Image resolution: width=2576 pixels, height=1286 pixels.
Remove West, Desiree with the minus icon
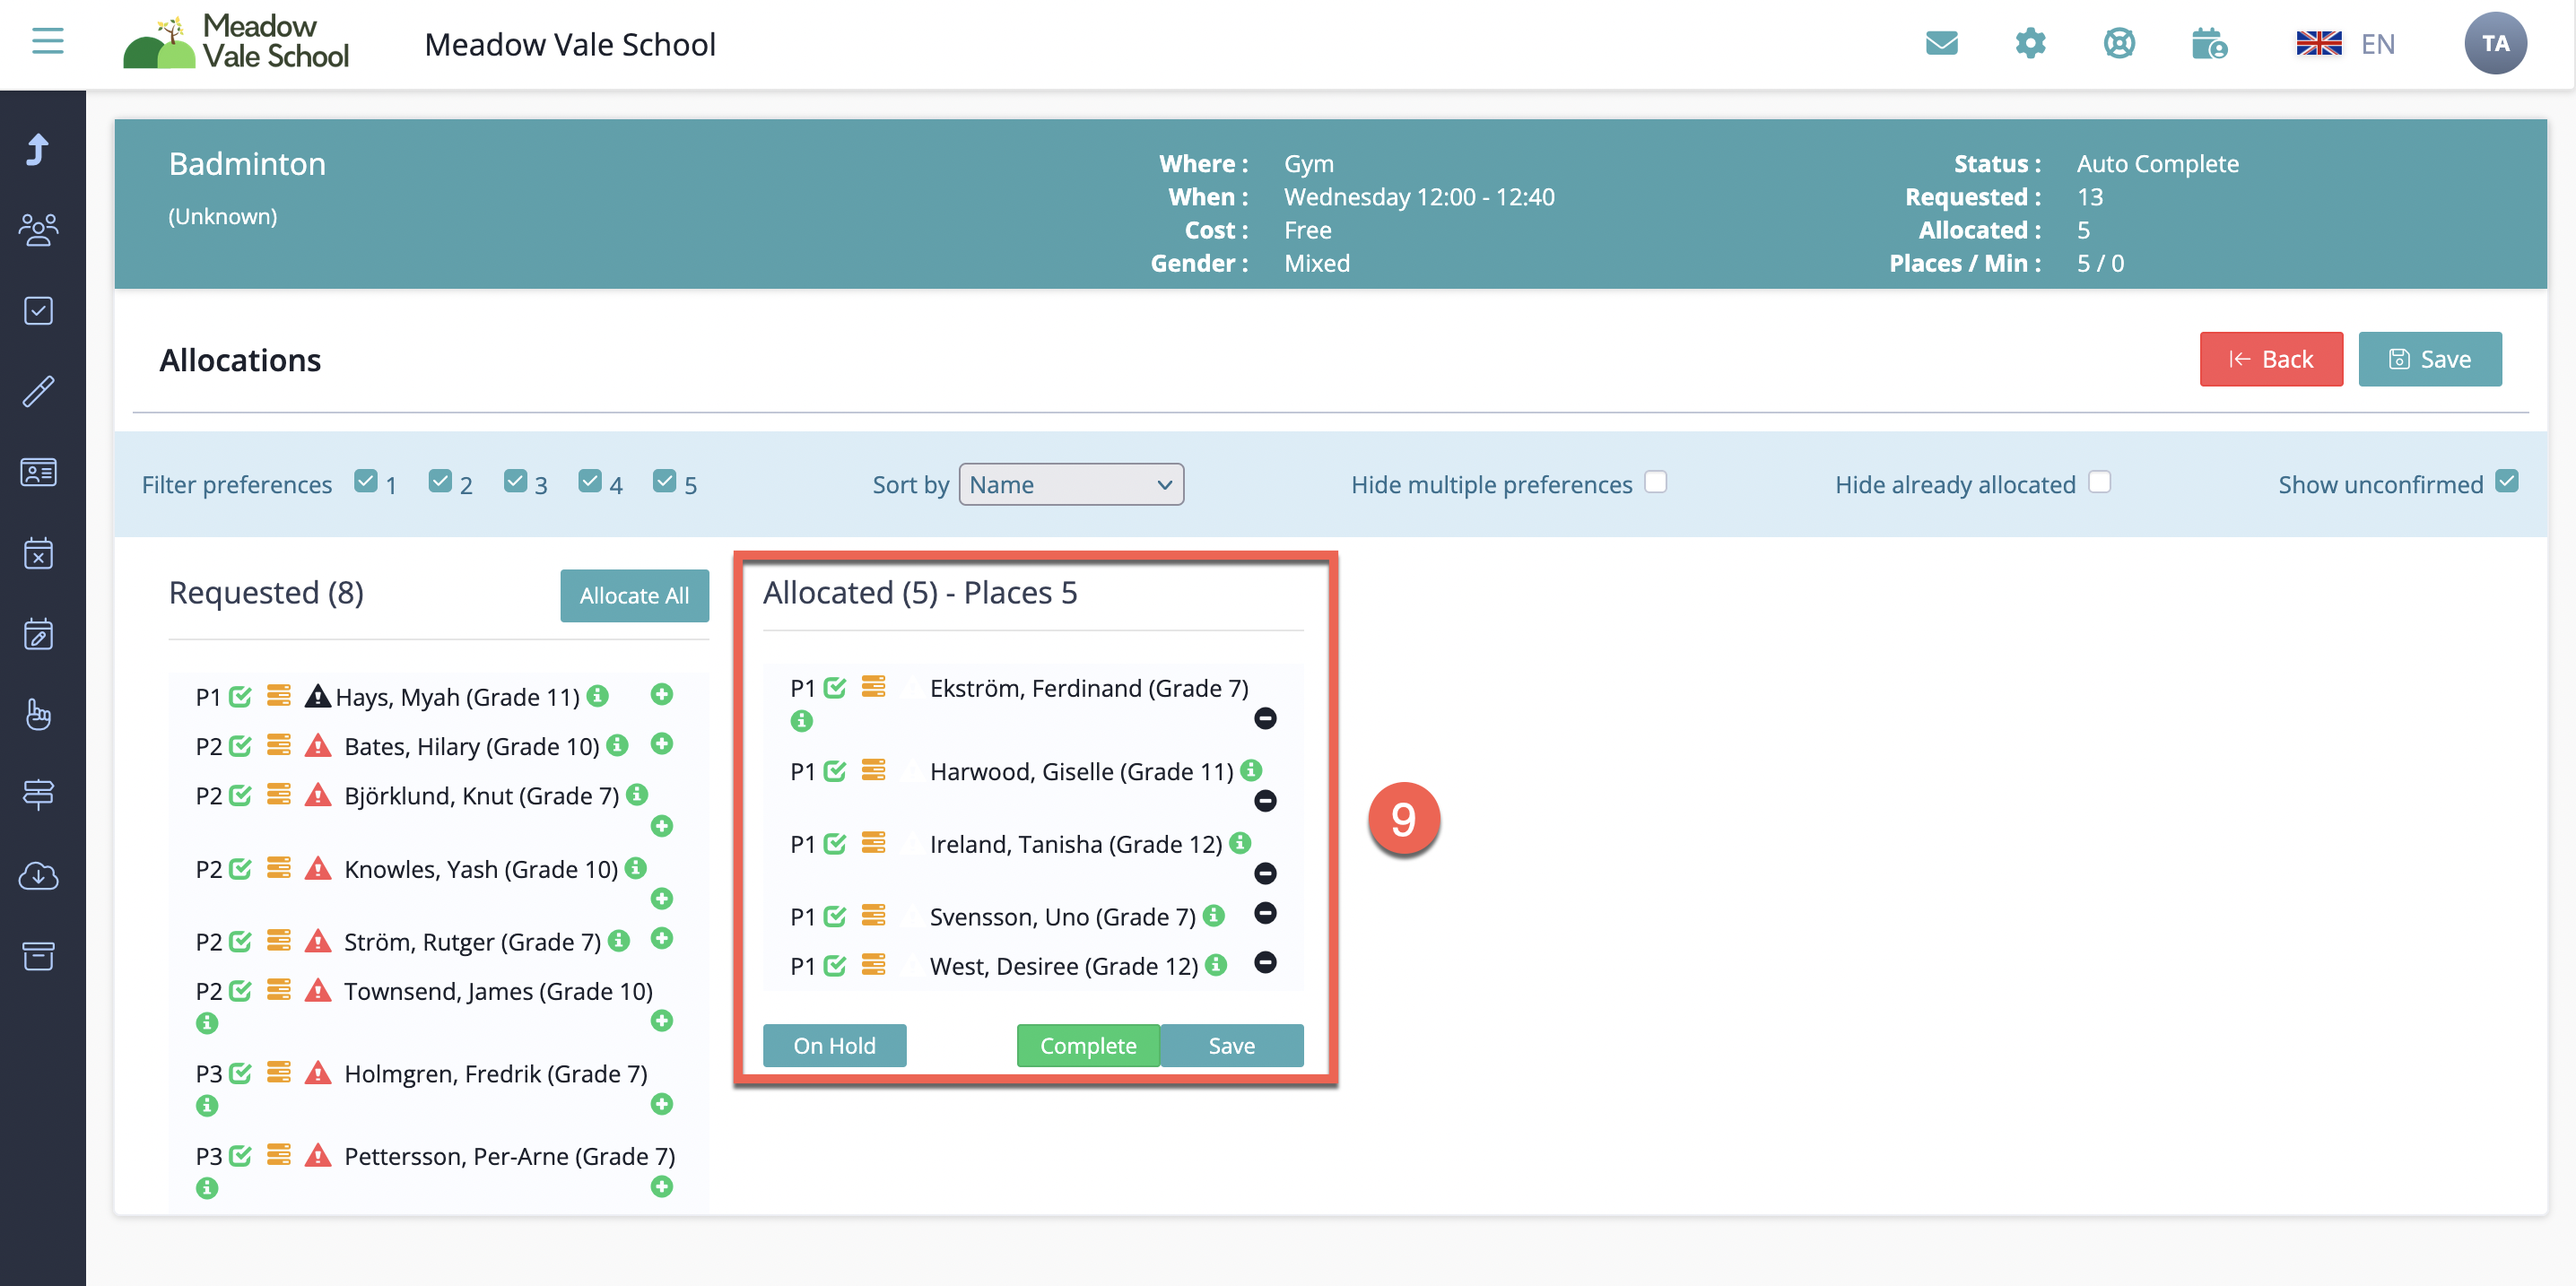coord(1265,962)
